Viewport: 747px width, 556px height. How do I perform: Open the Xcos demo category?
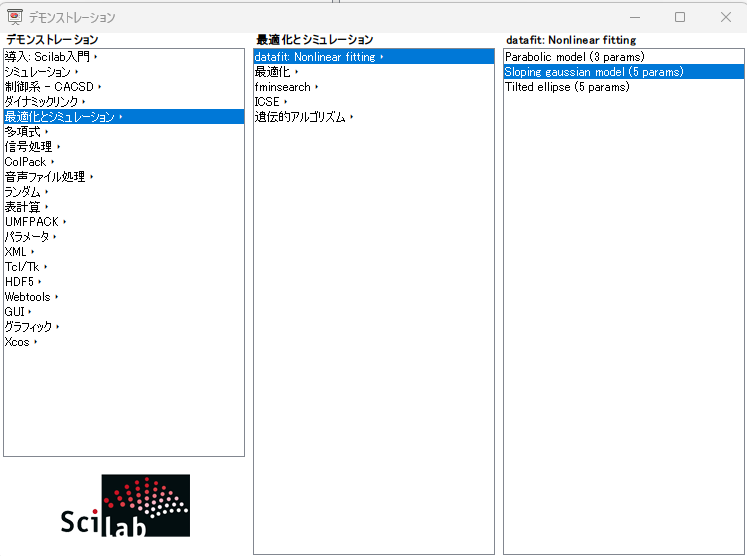click(x=17, y=342)
